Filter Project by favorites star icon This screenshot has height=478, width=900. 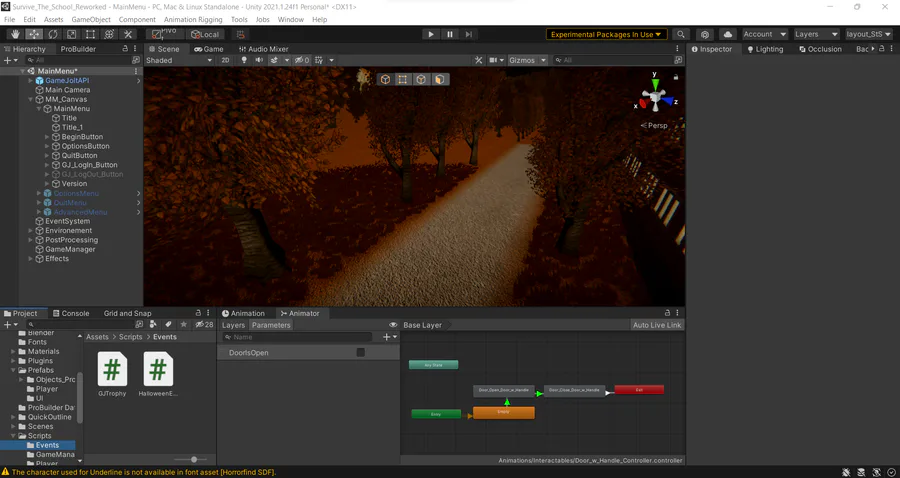pyautogui.click(x=184, y=324)
